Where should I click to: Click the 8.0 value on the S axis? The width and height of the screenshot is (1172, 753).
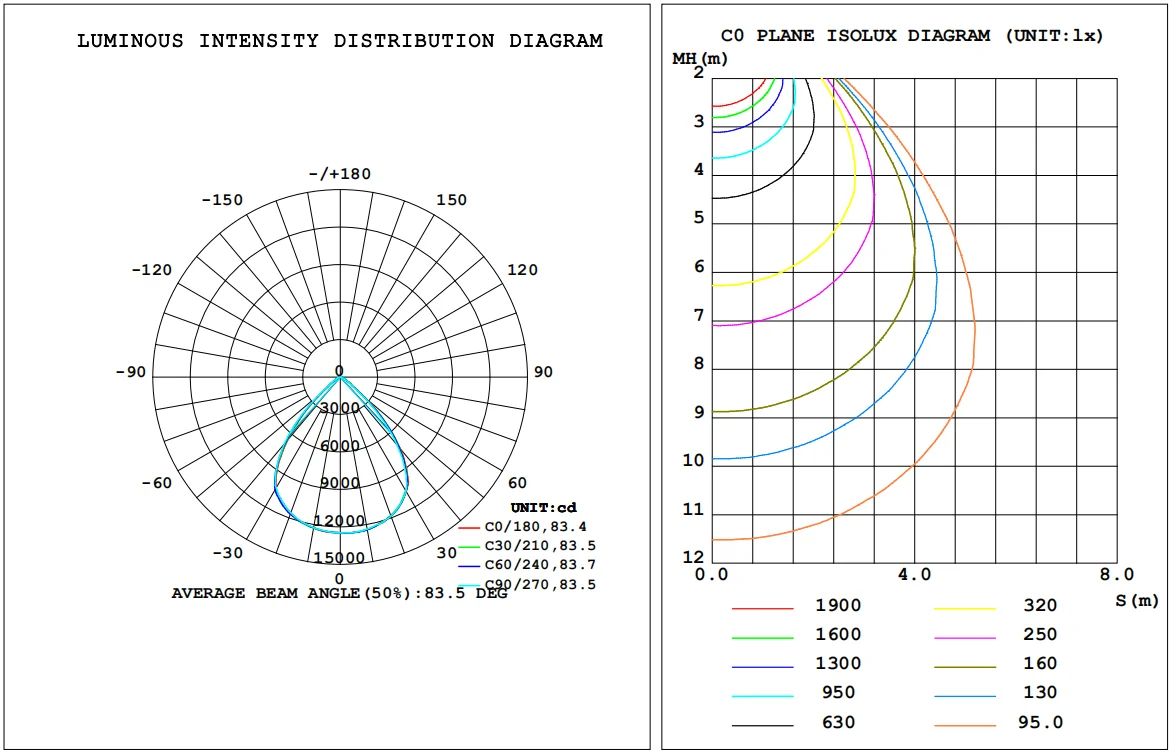(1116, 575)
